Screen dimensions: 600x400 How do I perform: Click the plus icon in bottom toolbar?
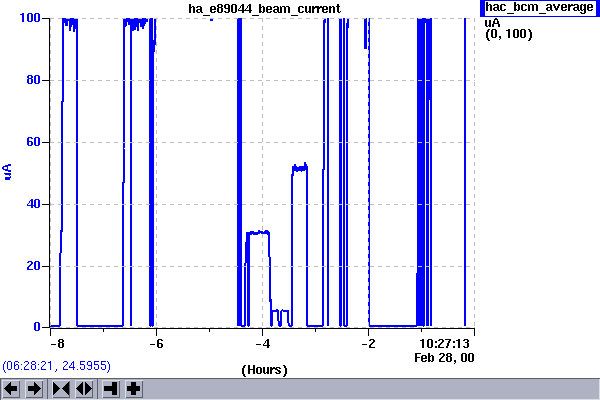(x=133, y=388)
